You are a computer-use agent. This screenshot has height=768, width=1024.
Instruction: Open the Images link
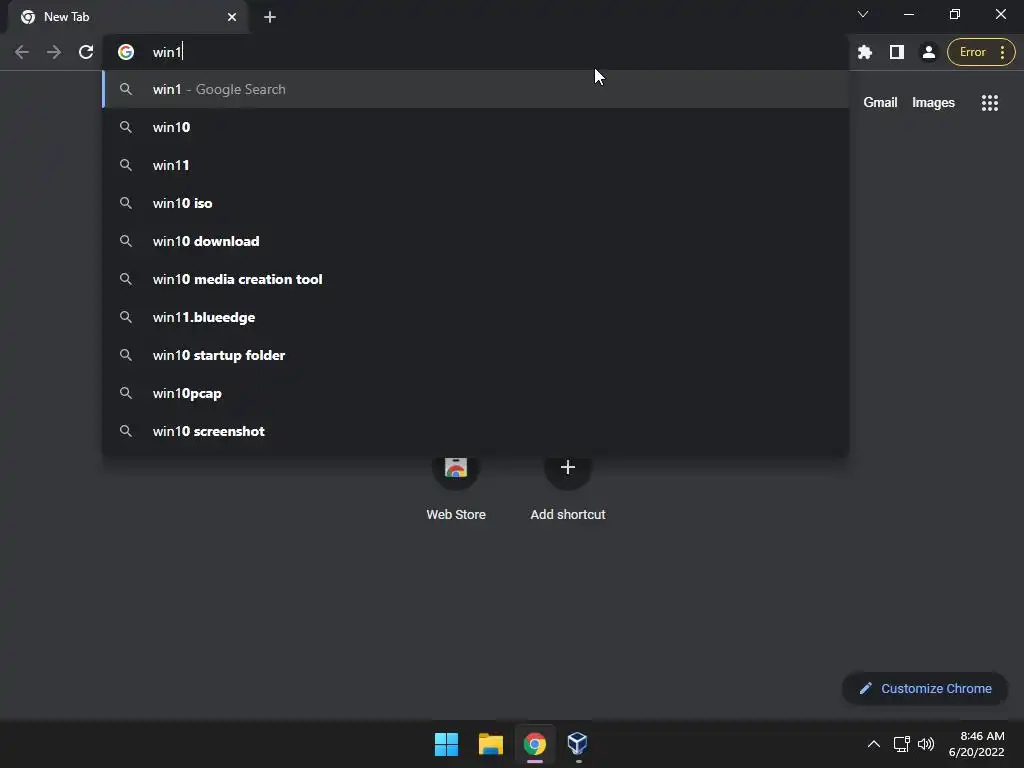click(x=933, y=103)
